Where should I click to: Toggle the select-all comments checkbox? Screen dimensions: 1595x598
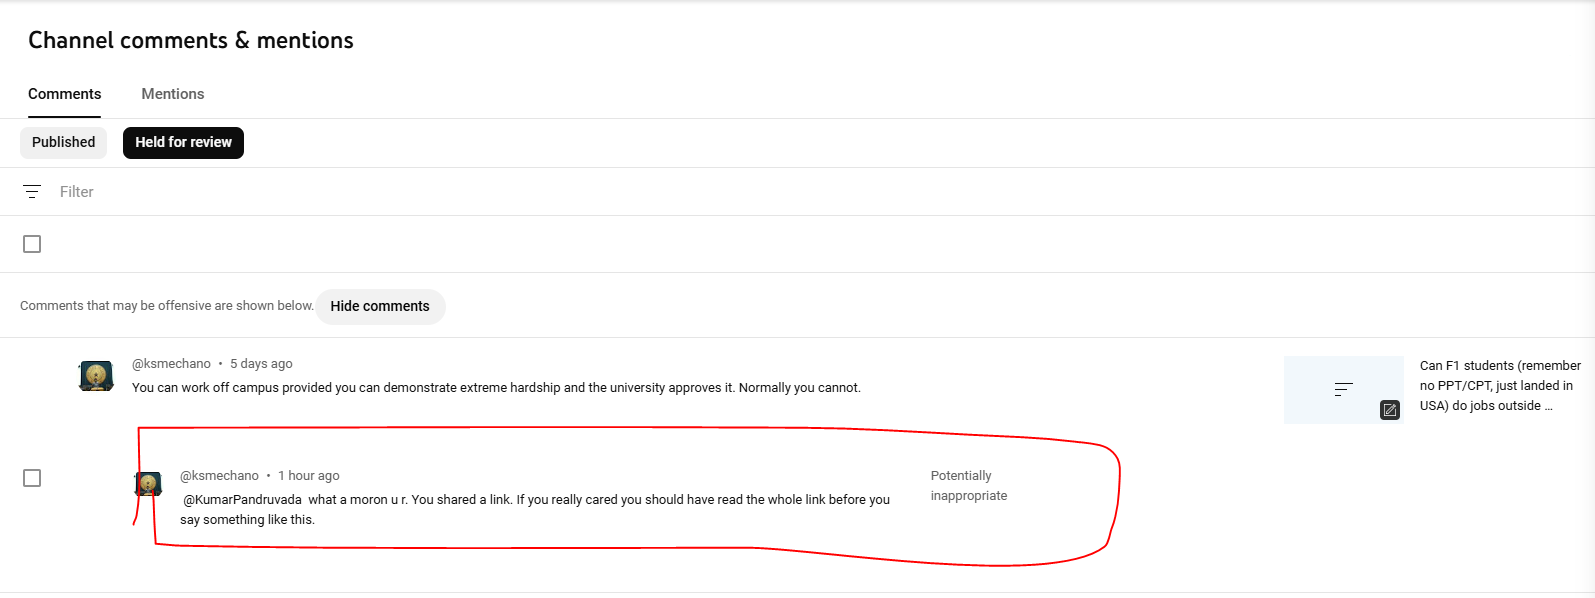click(32, 244)
